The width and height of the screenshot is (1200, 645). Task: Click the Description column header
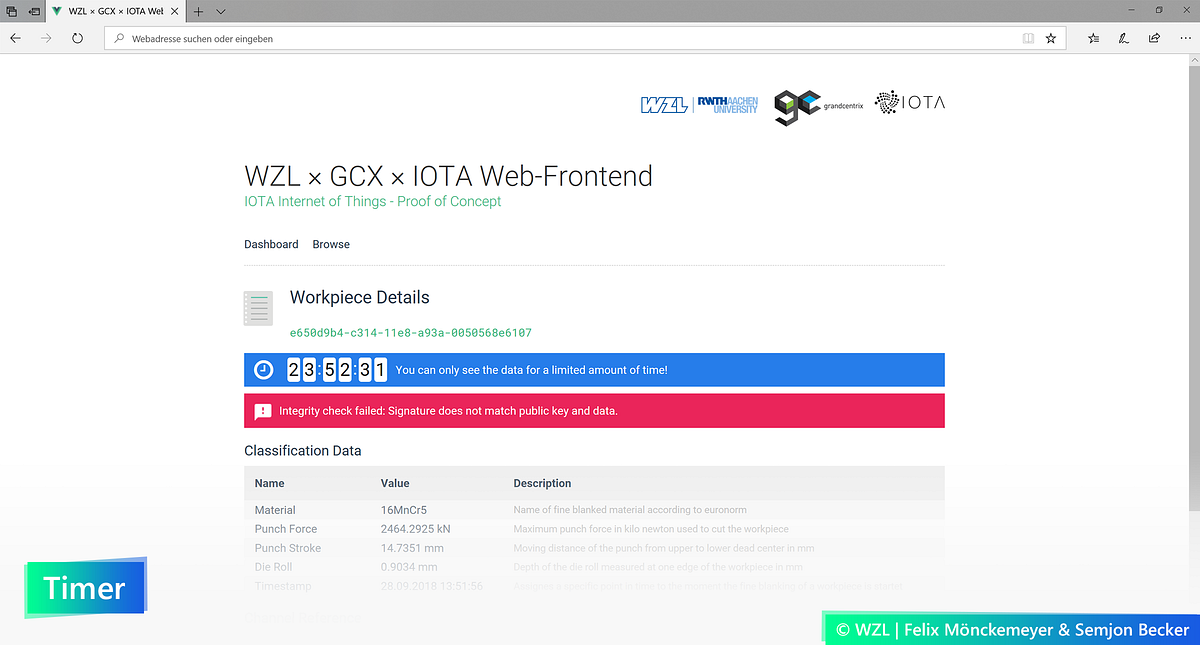542,483
